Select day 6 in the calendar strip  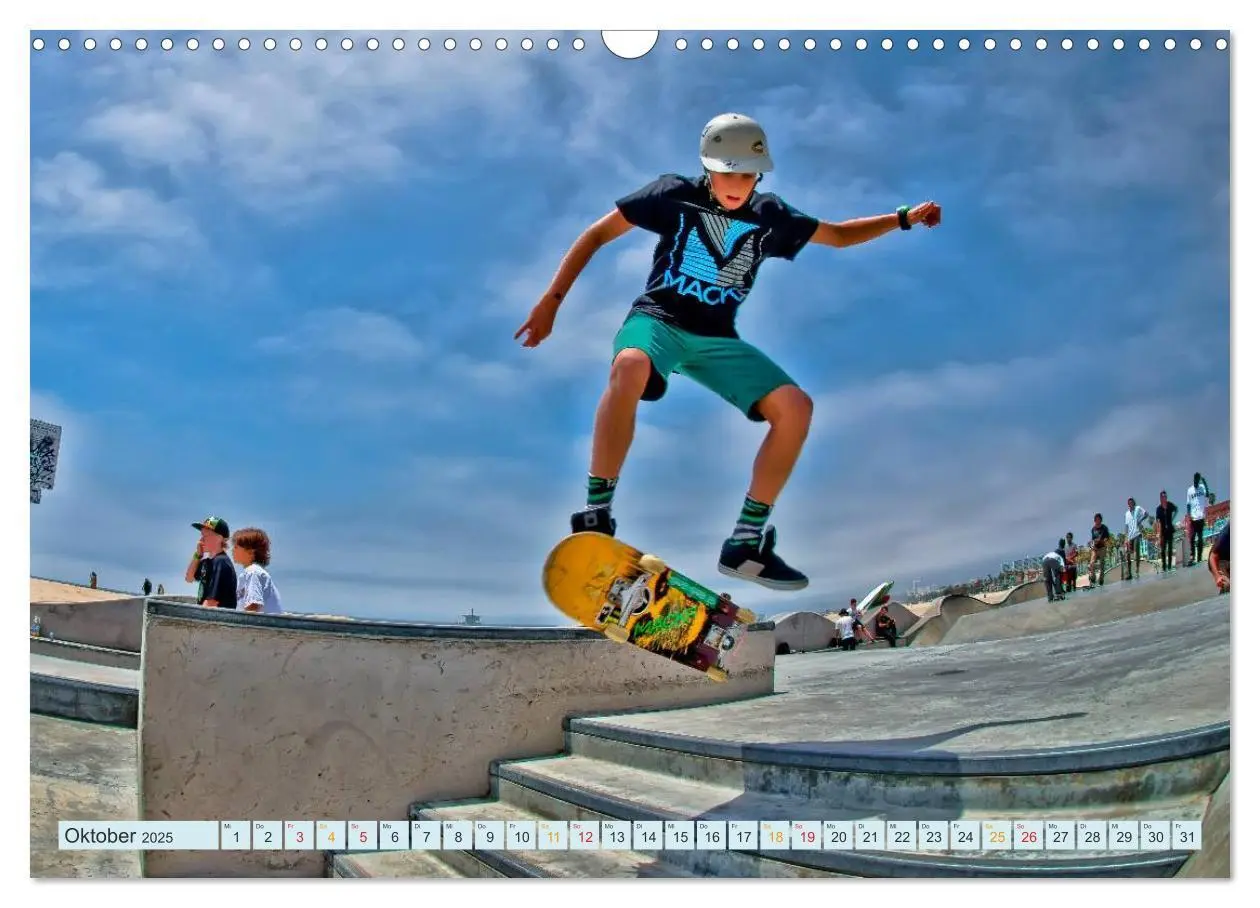[x=394, y=836]
